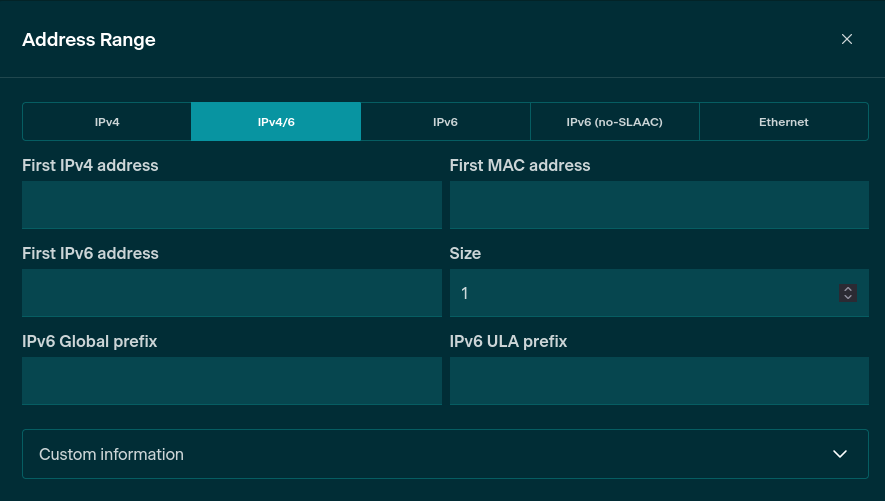The width and height of the screenshot is (885, 501).
Task: Switch to the IPv4 tab
Action: pos(107,122)
